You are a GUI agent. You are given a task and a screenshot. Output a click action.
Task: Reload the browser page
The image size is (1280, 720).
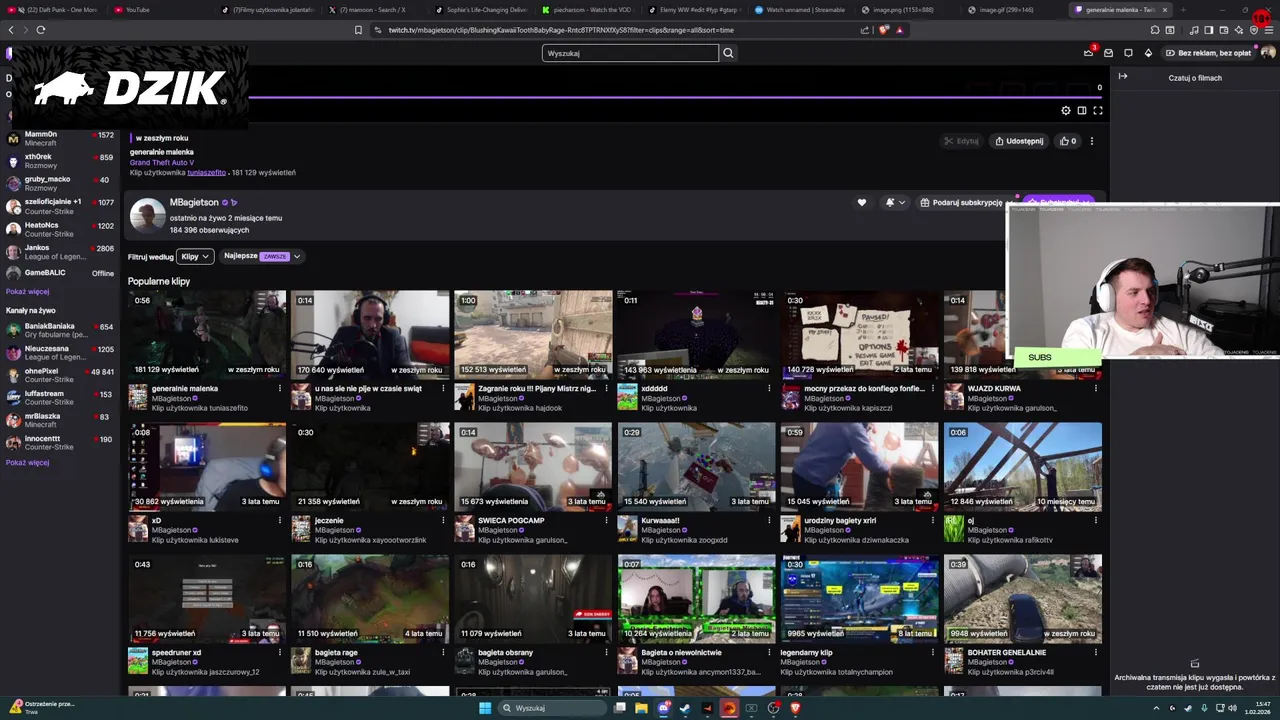click(x=41, y=30)
